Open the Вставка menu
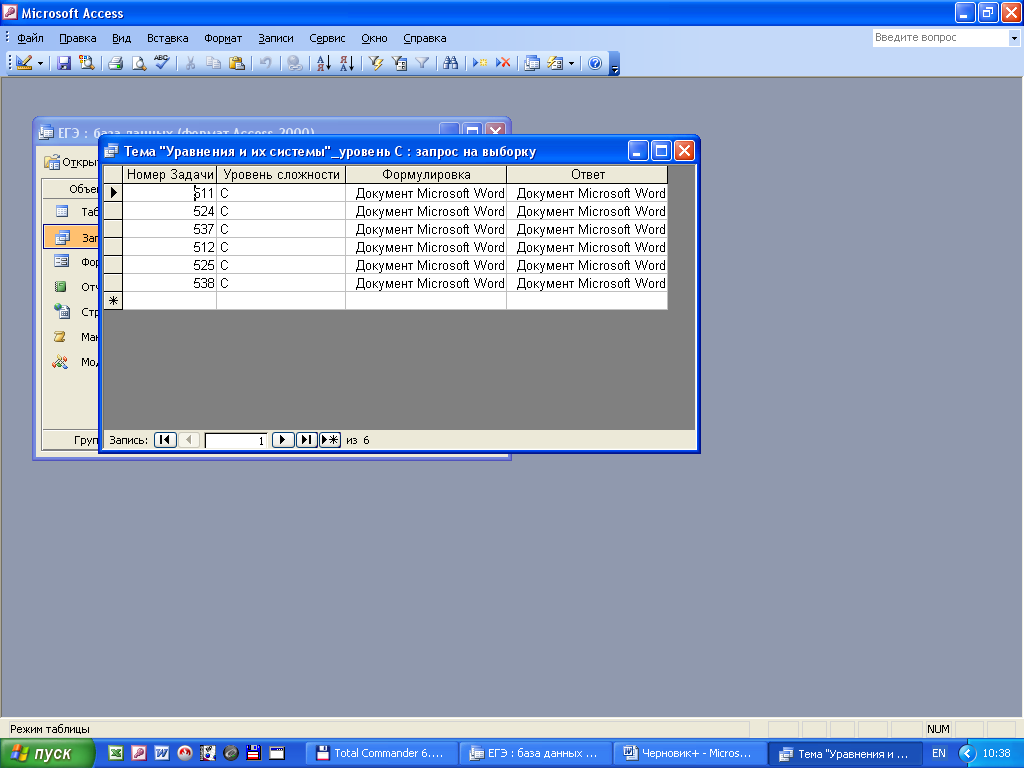Viewport: 1024px width, 768px height. click(x=167, y=38)
